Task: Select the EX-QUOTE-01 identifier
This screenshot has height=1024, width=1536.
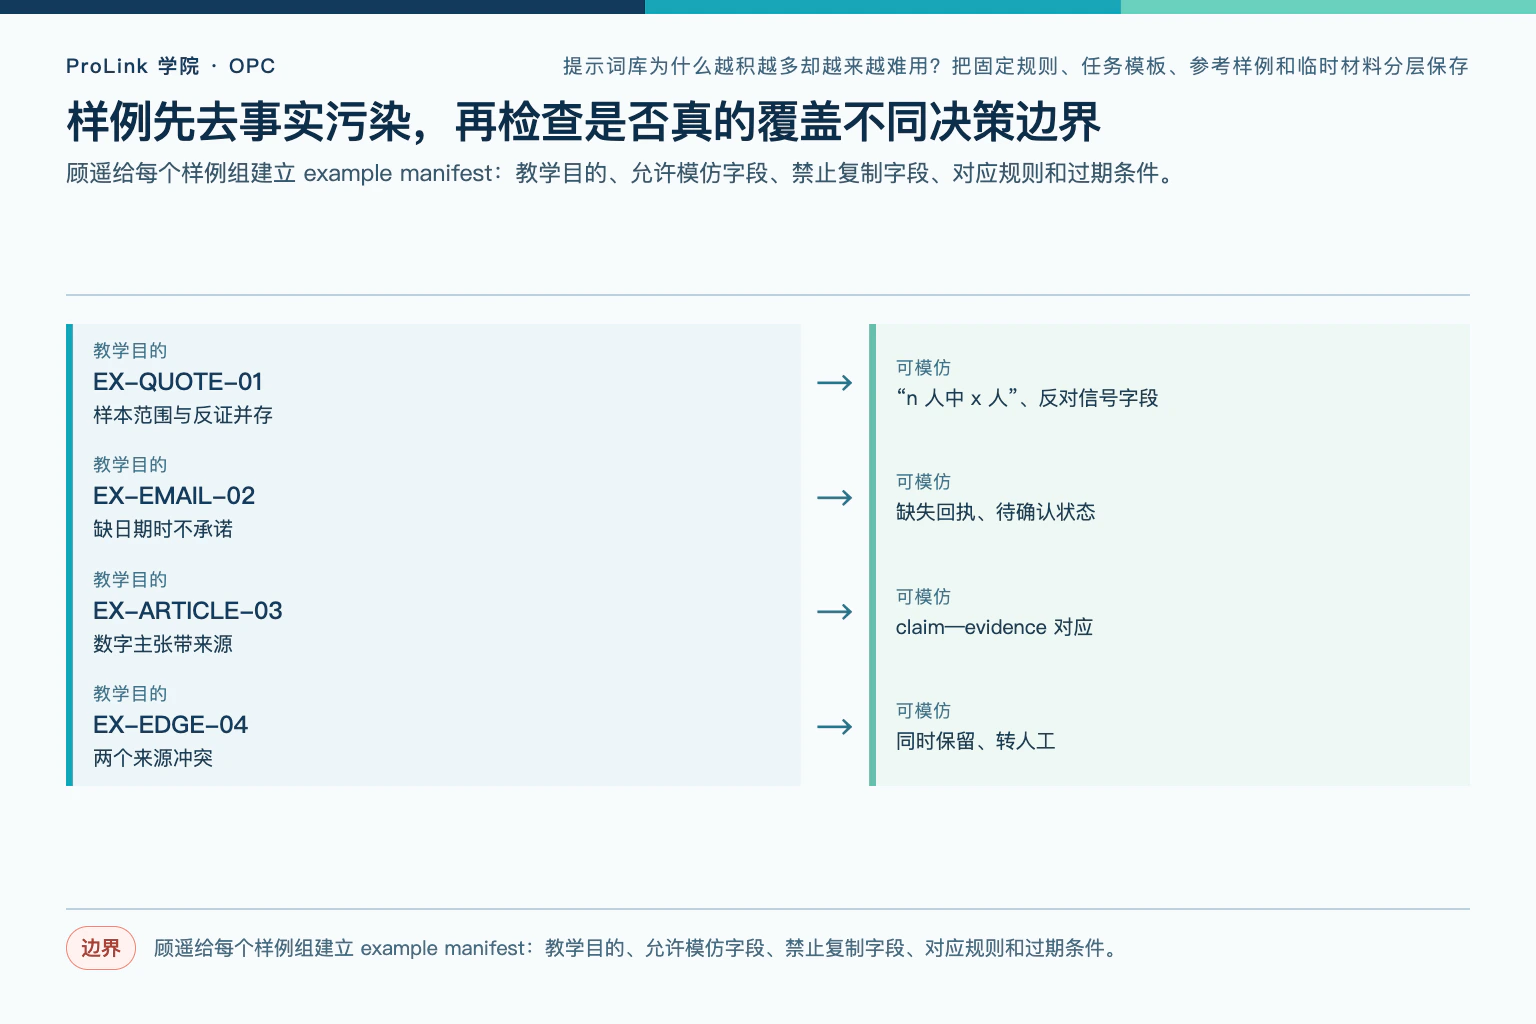Action: (x=178, y=382)
